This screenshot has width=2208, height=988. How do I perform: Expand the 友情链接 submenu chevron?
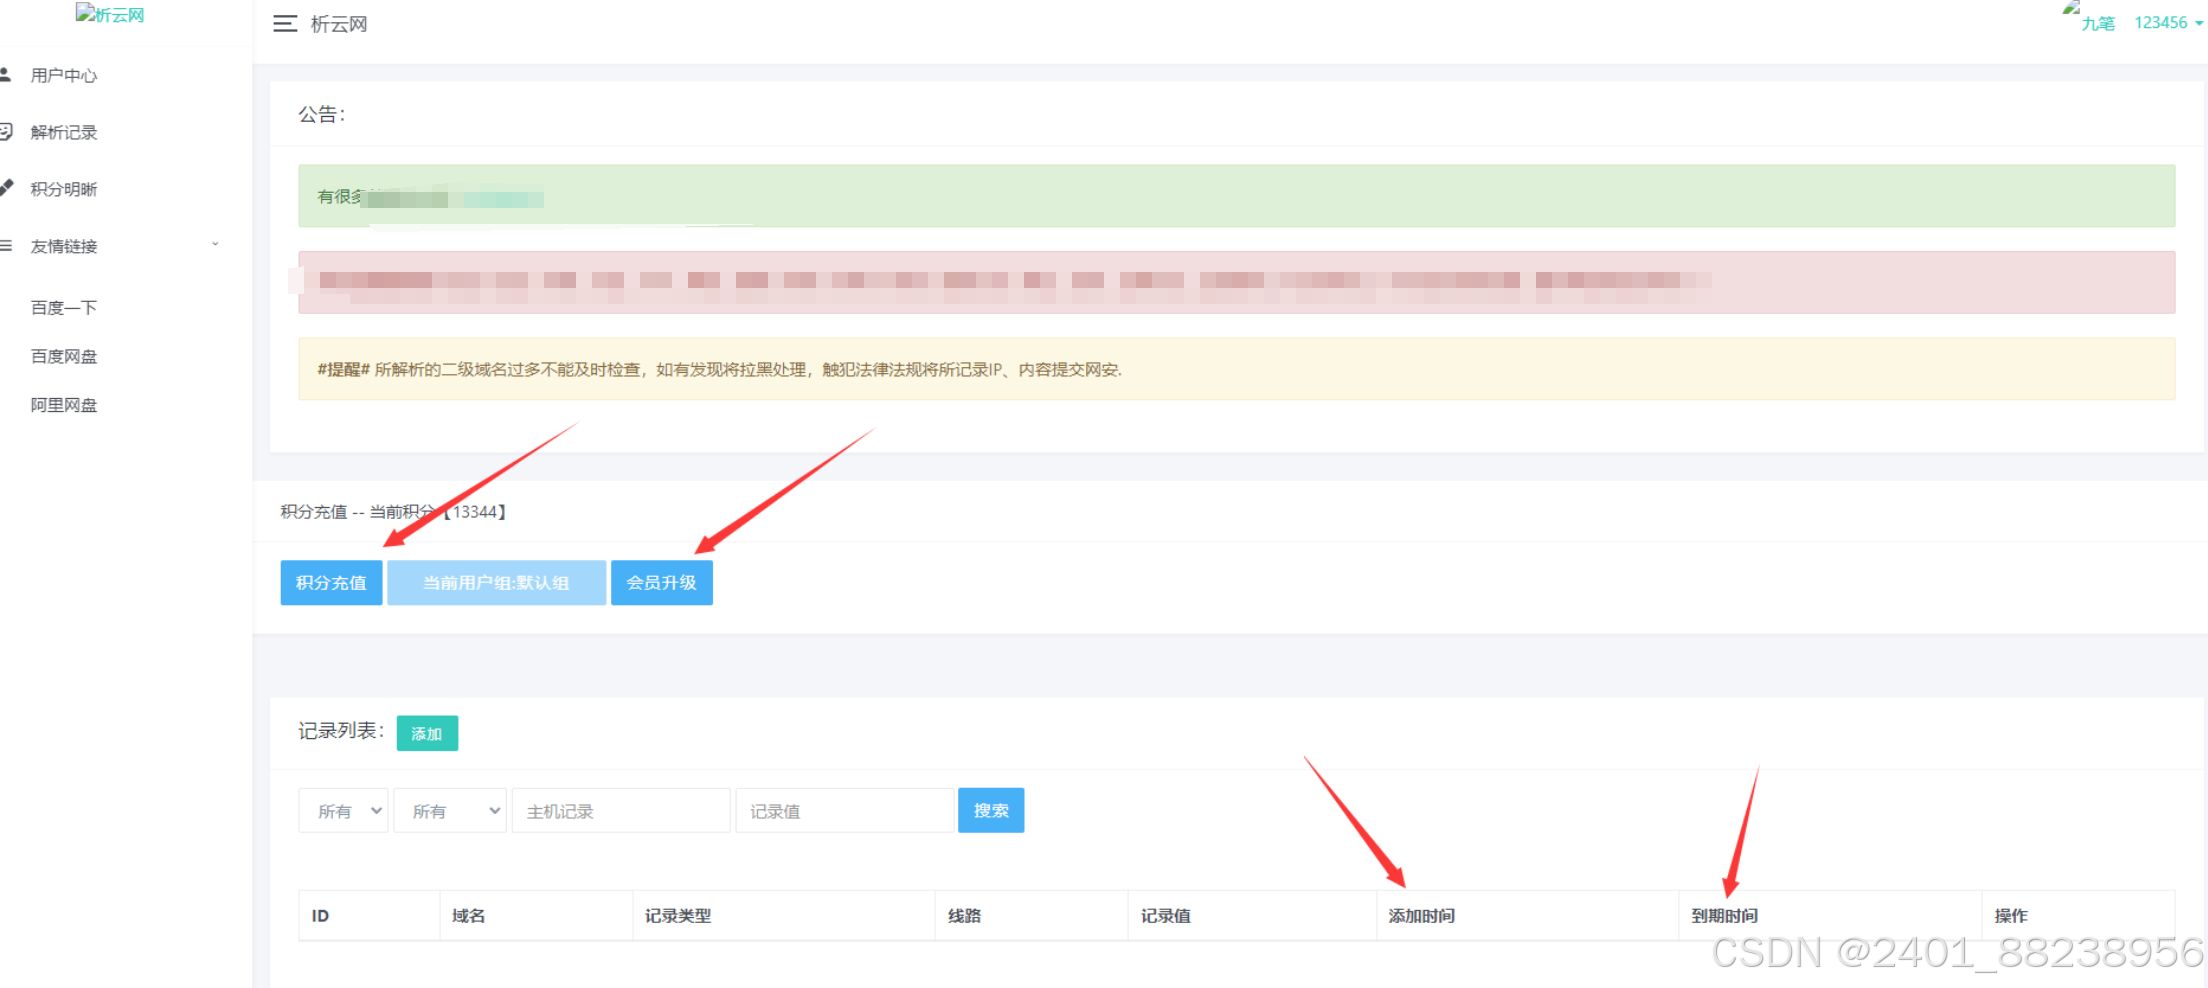click(x=214, y=244)
